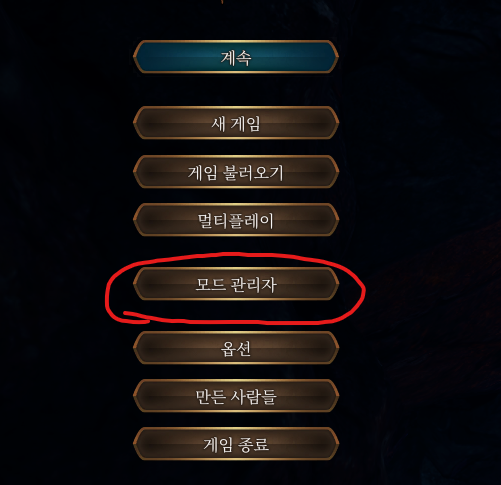Launch the Mod Manager (모드 관리자)
This screenshot has width=501, height=485.
click(x=236, y=284)
